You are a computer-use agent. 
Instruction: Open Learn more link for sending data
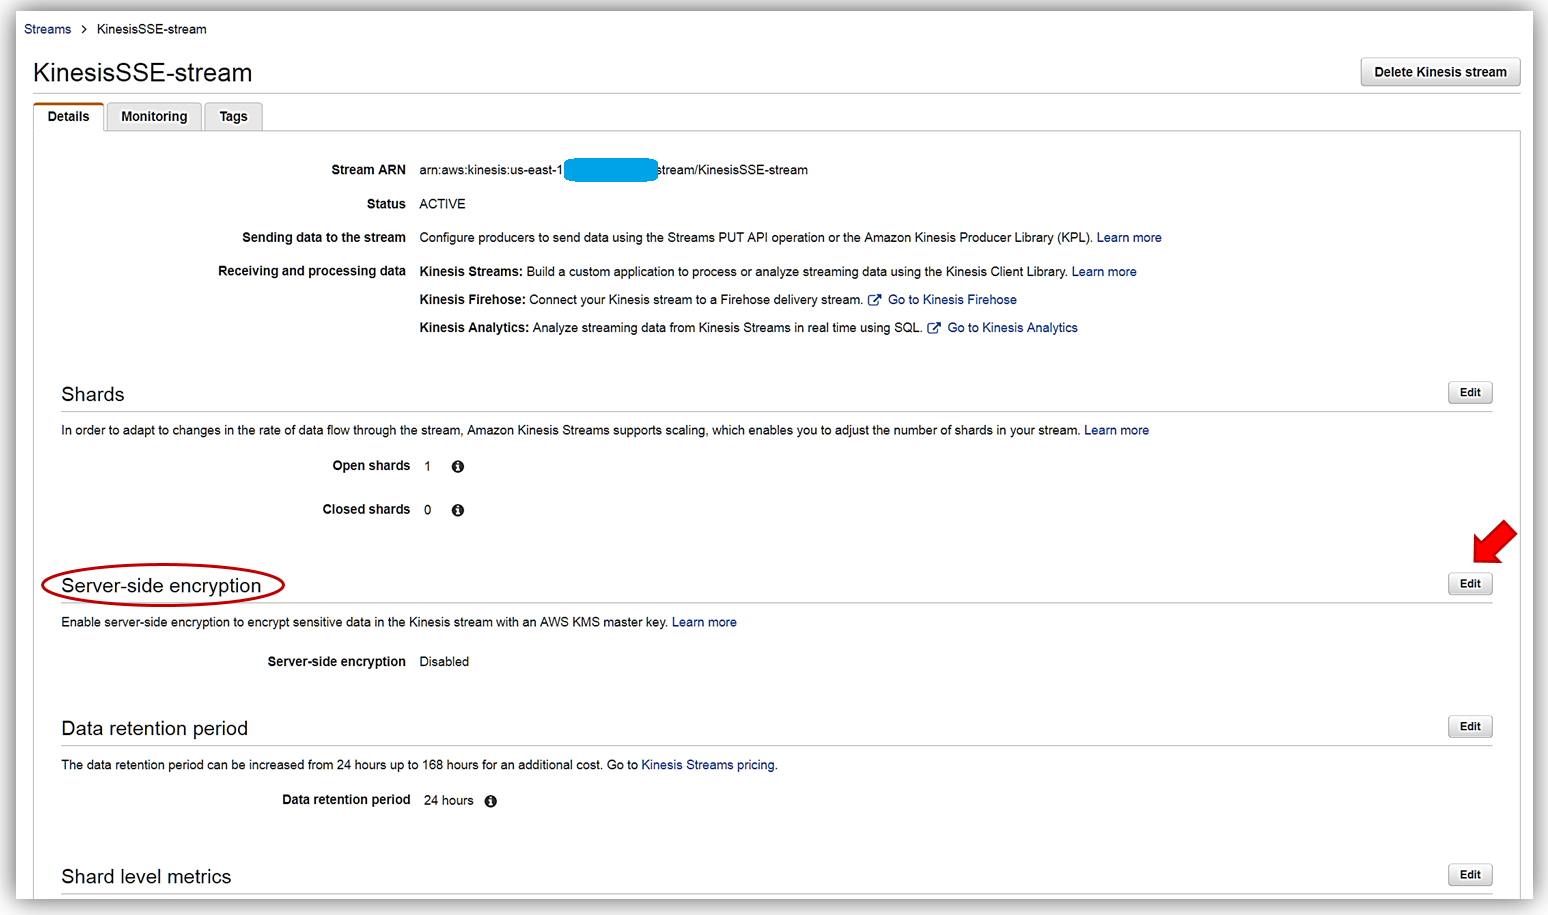[x=1128, y=238]
